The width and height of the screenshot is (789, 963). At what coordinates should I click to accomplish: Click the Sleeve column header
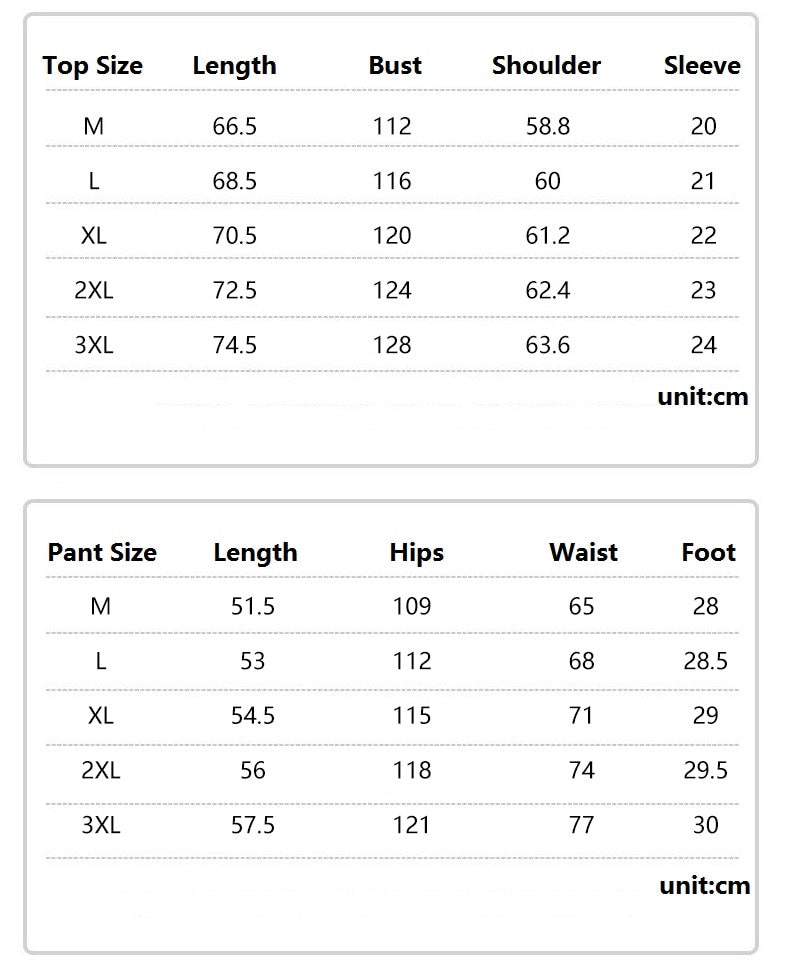click(x=702, y=66)
